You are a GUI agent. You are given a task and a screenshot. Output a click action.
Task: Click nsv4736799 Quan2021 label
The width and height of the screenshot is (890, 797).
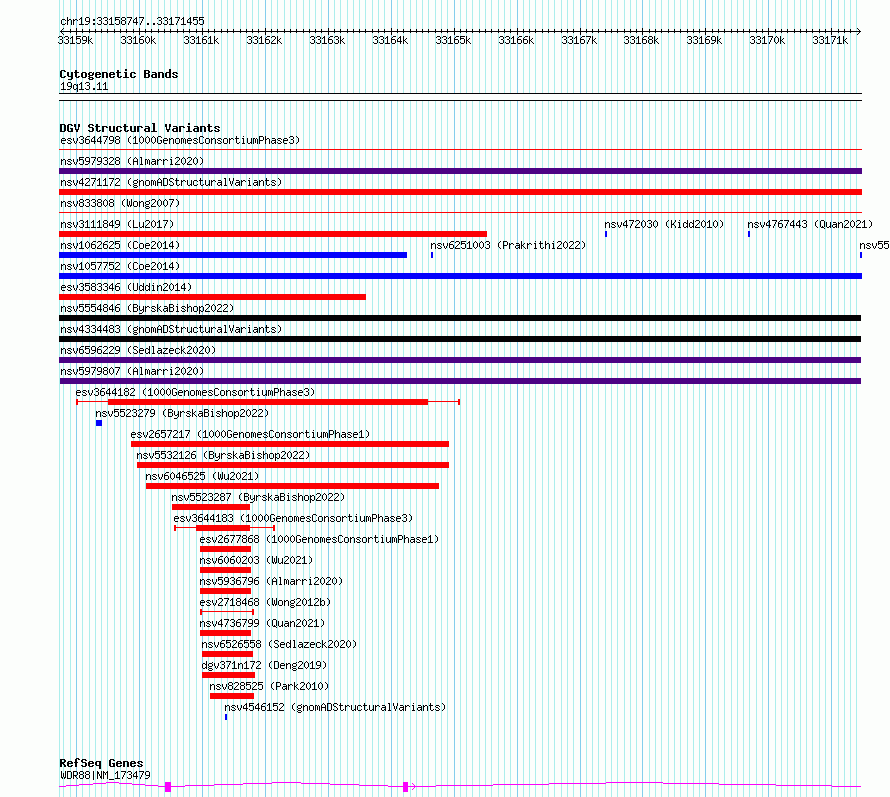point(262,623)
